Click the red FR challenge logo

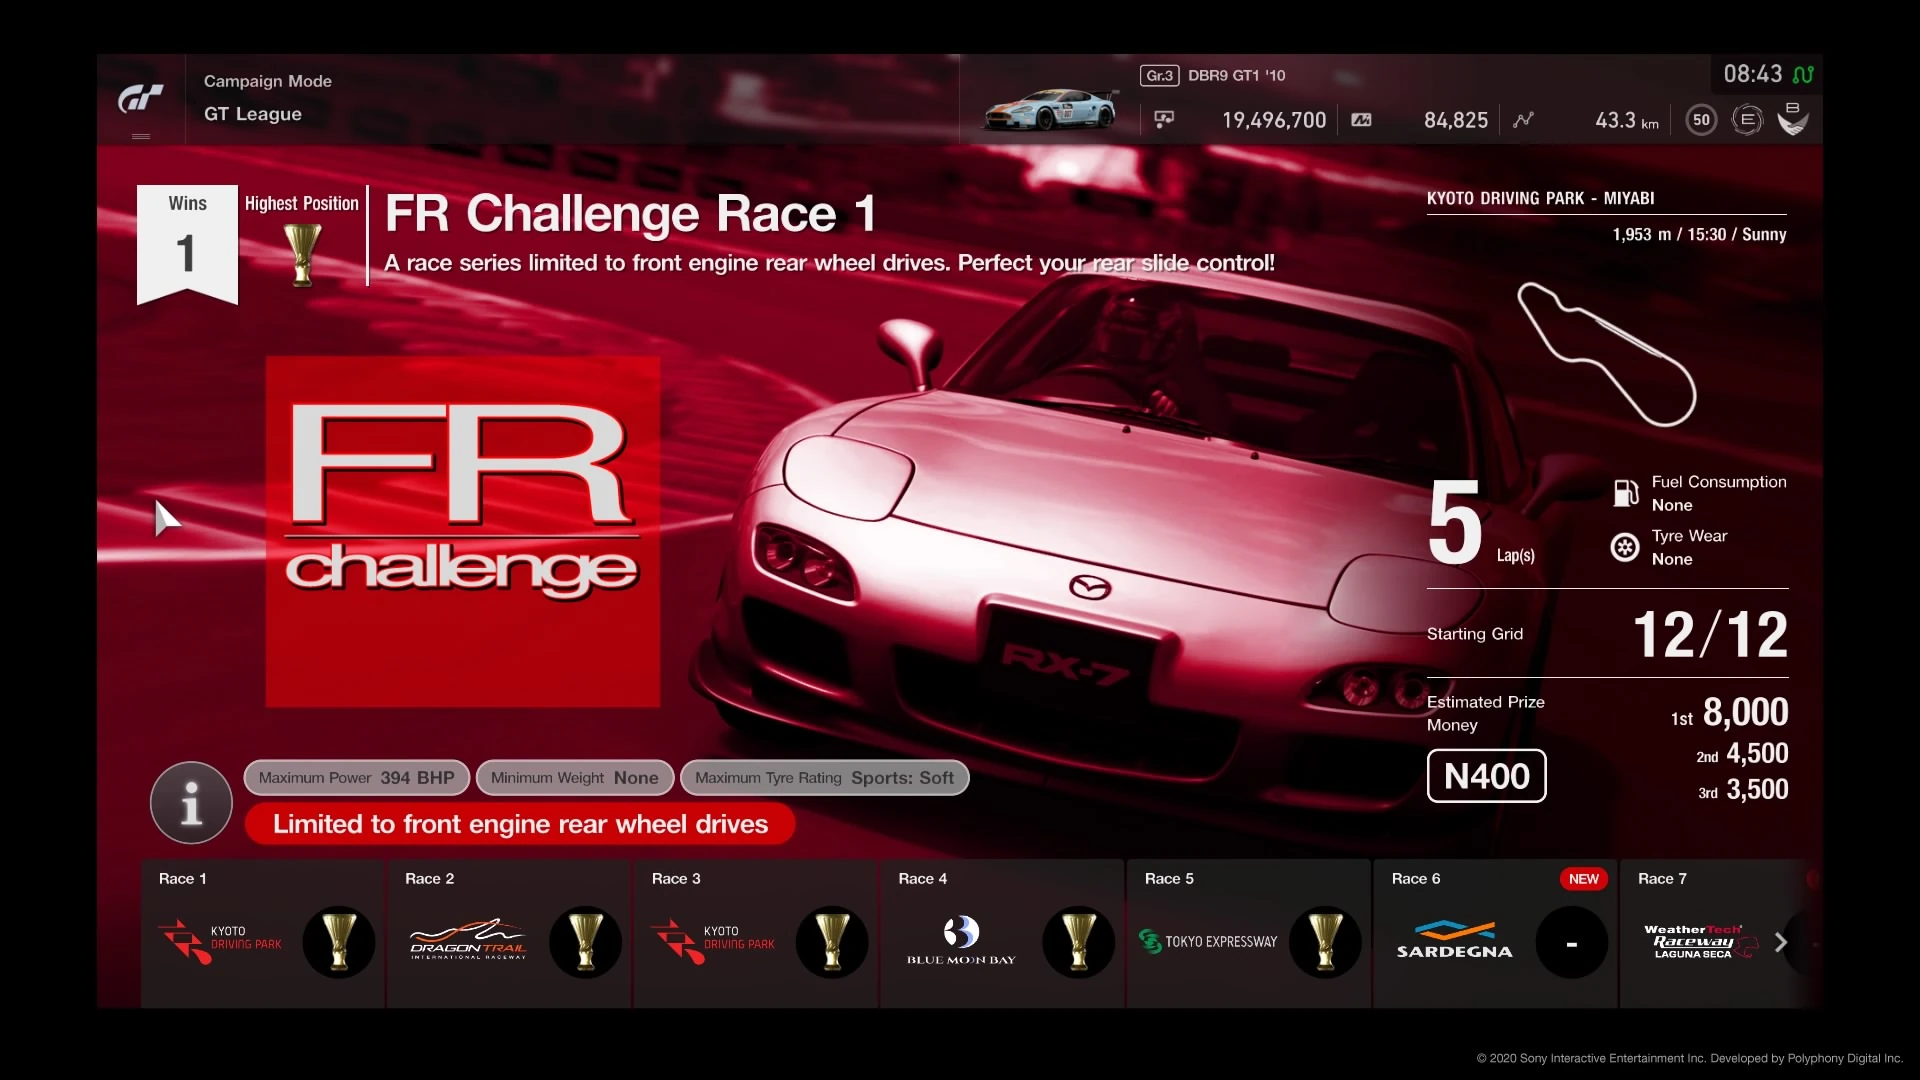pos(462,531)
